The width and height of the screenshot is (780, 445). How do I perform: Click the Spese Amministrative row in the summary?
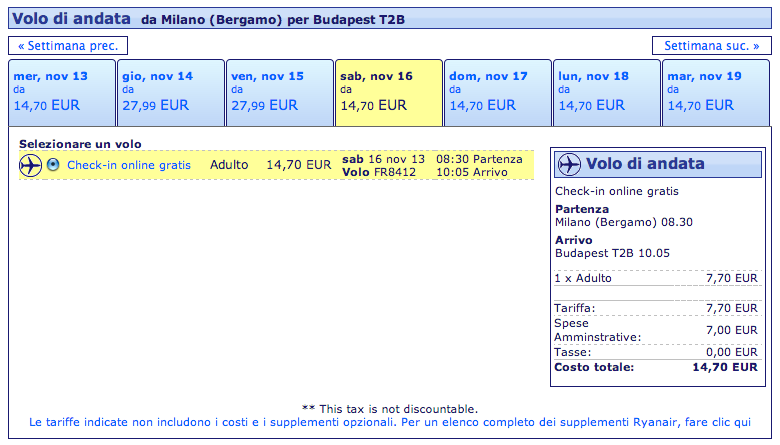point(655,330)
